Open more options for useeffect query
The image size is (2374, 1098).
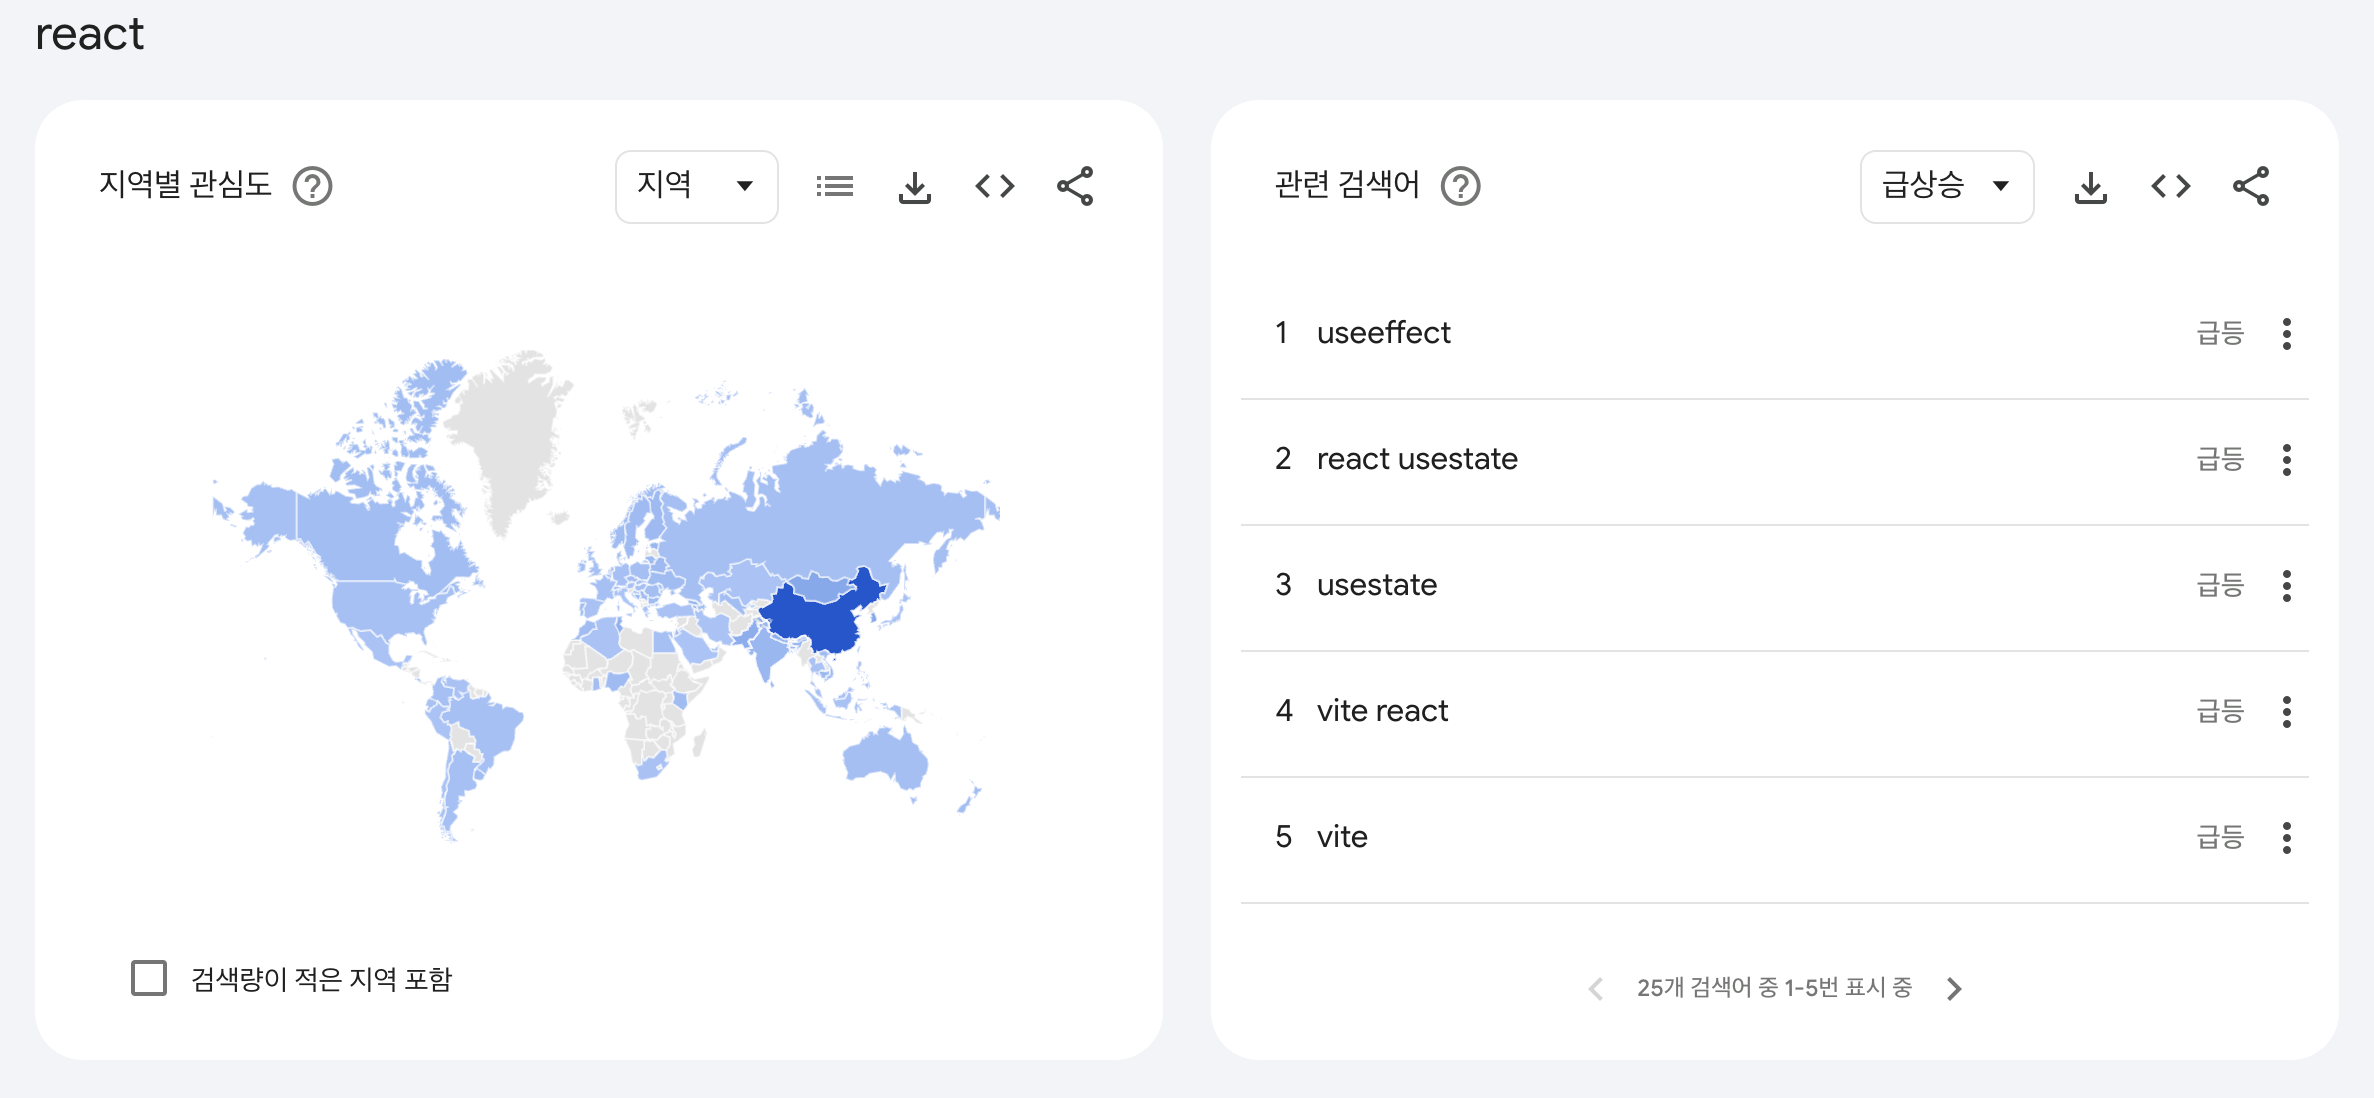(x=2286, y=333)
